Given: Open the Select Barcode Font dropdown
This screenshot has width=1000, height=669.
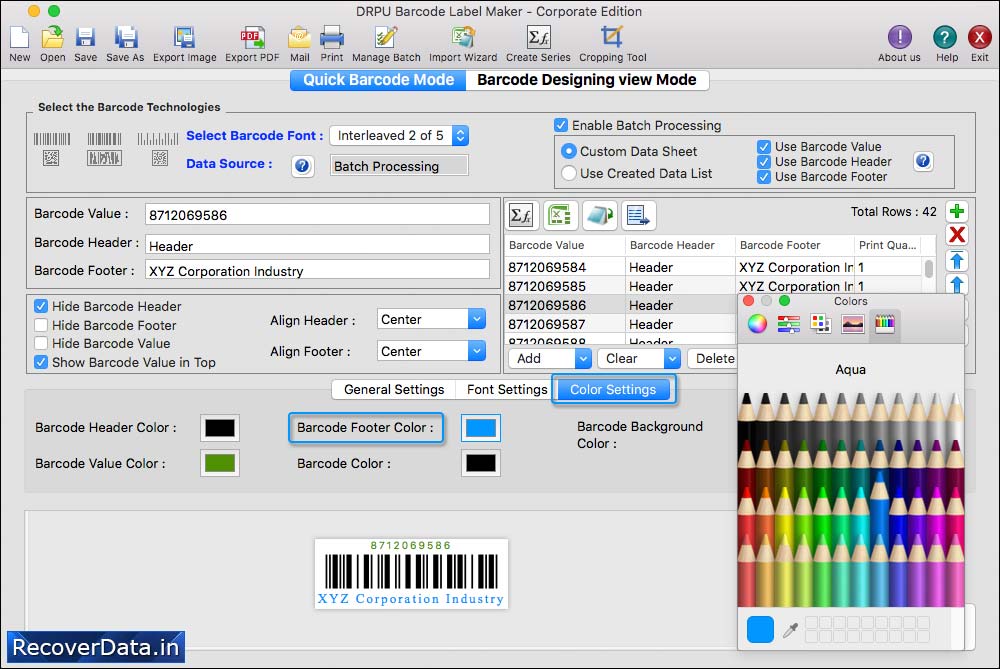Looking at the screenshot, I should click(x=399, y=135).
